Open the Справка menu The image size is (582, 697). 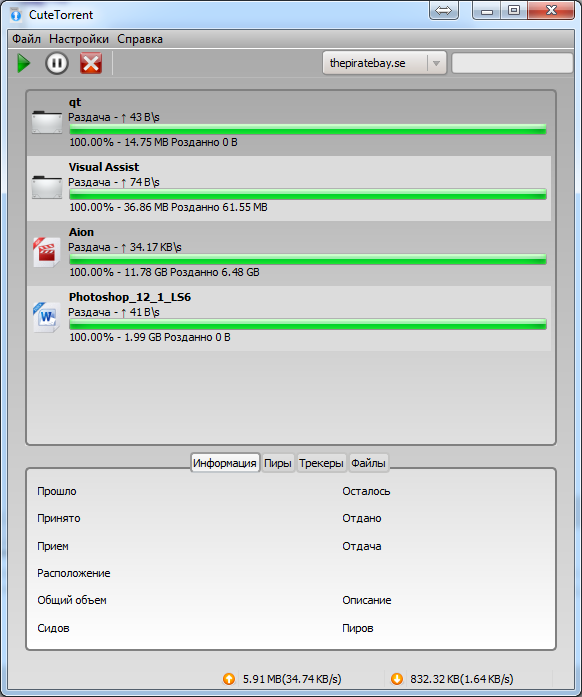[140, 39]
